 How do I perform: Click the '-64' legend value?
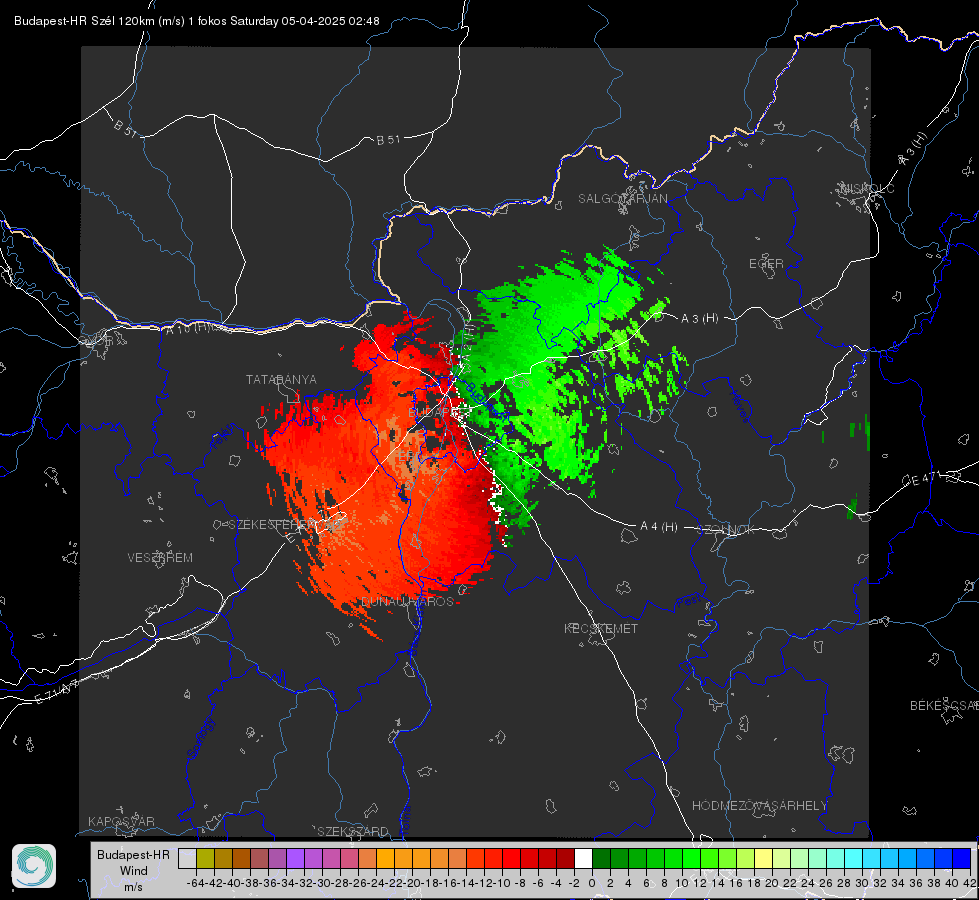tap(195, 883)
